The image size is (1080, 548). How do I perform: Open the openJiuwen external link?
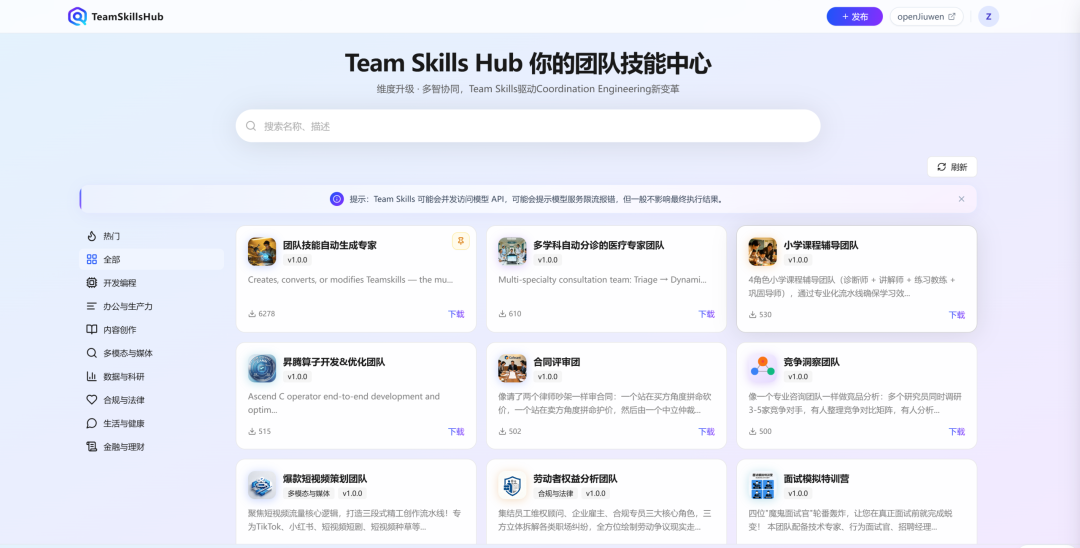926,17
